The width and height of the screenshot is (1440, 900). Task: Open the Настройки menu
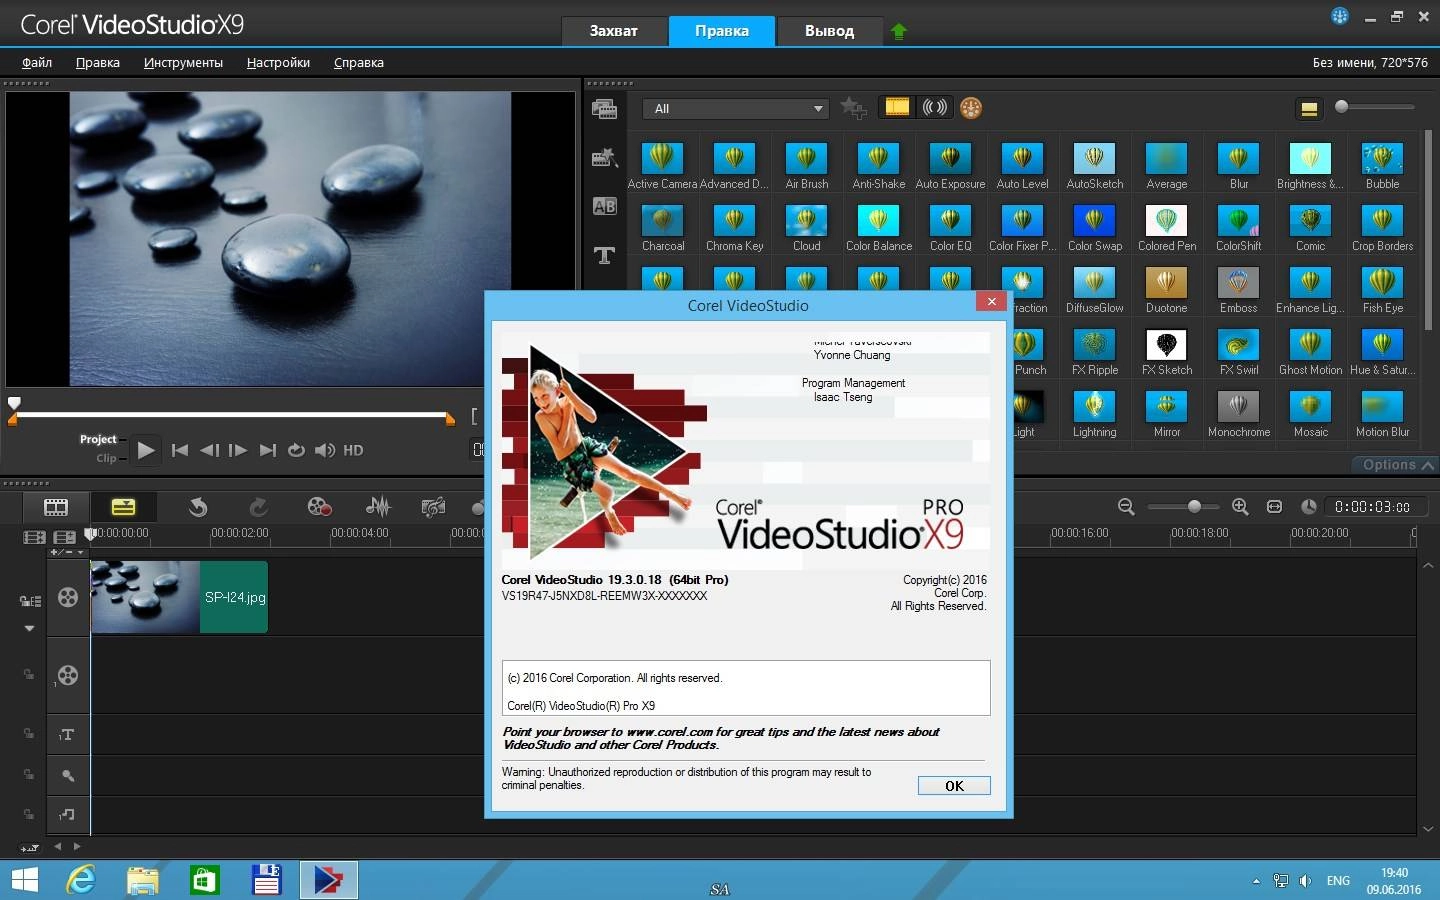pyautogui.click(x=278, y=62)
